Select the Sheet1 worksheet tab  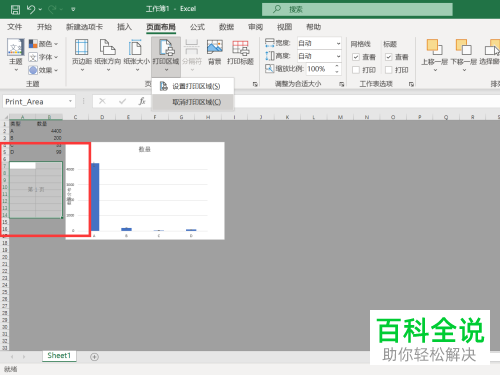pyautogui.click(x=59, y=356)
